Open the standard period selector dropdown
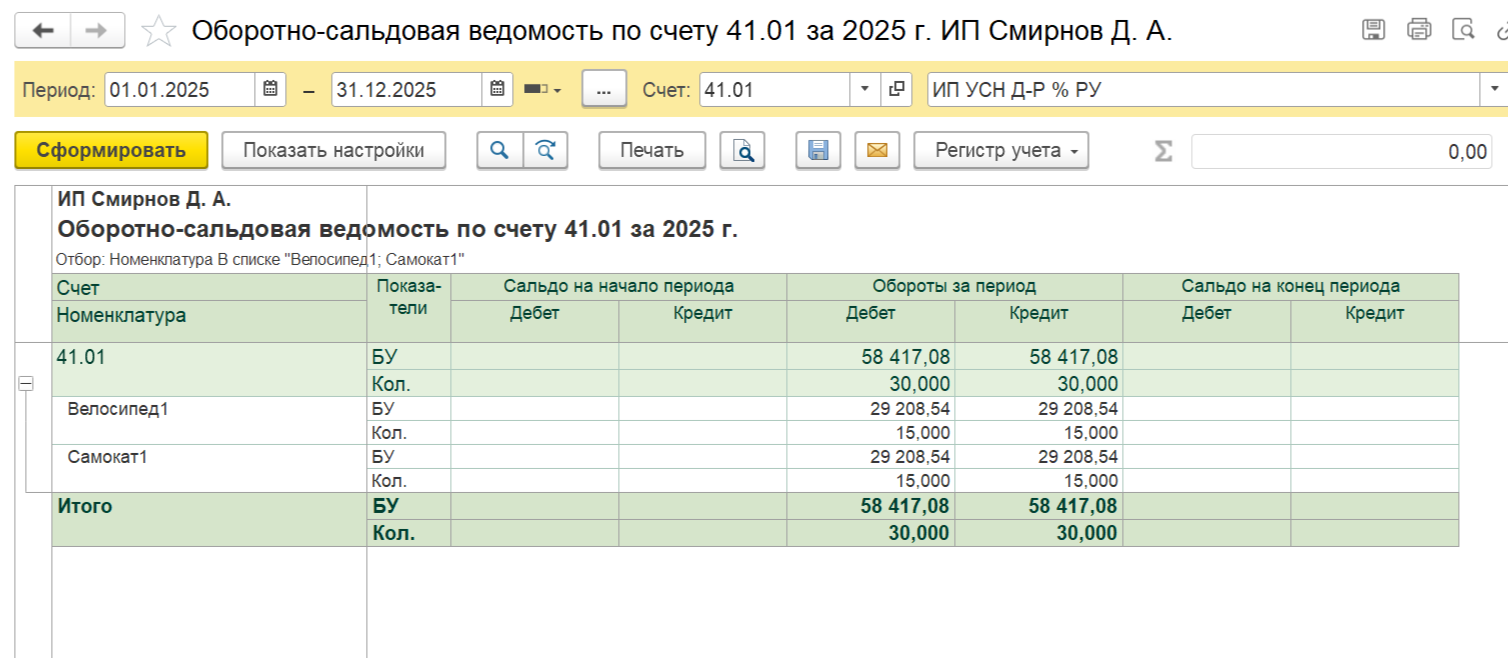Viewport: 1508px width, 658px height. tap(543, 90)
